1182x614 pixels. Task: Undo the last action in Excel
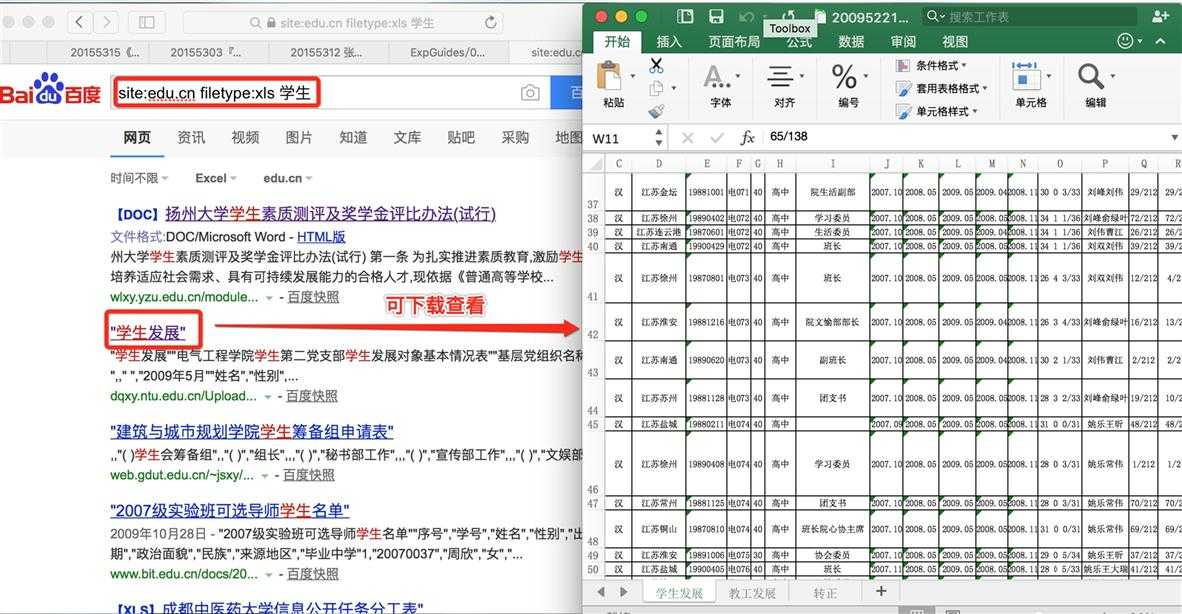(746, 17)
